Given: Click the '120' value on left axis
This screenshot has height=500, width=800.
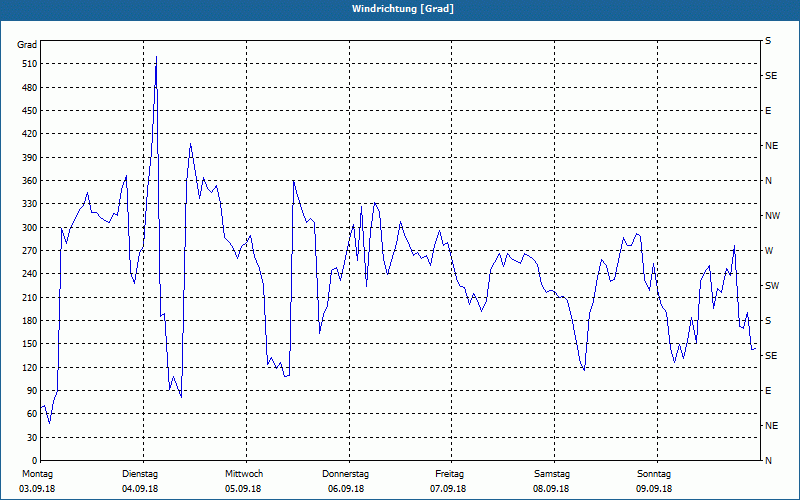Looking at the screenshot, I should coord(30,367).
